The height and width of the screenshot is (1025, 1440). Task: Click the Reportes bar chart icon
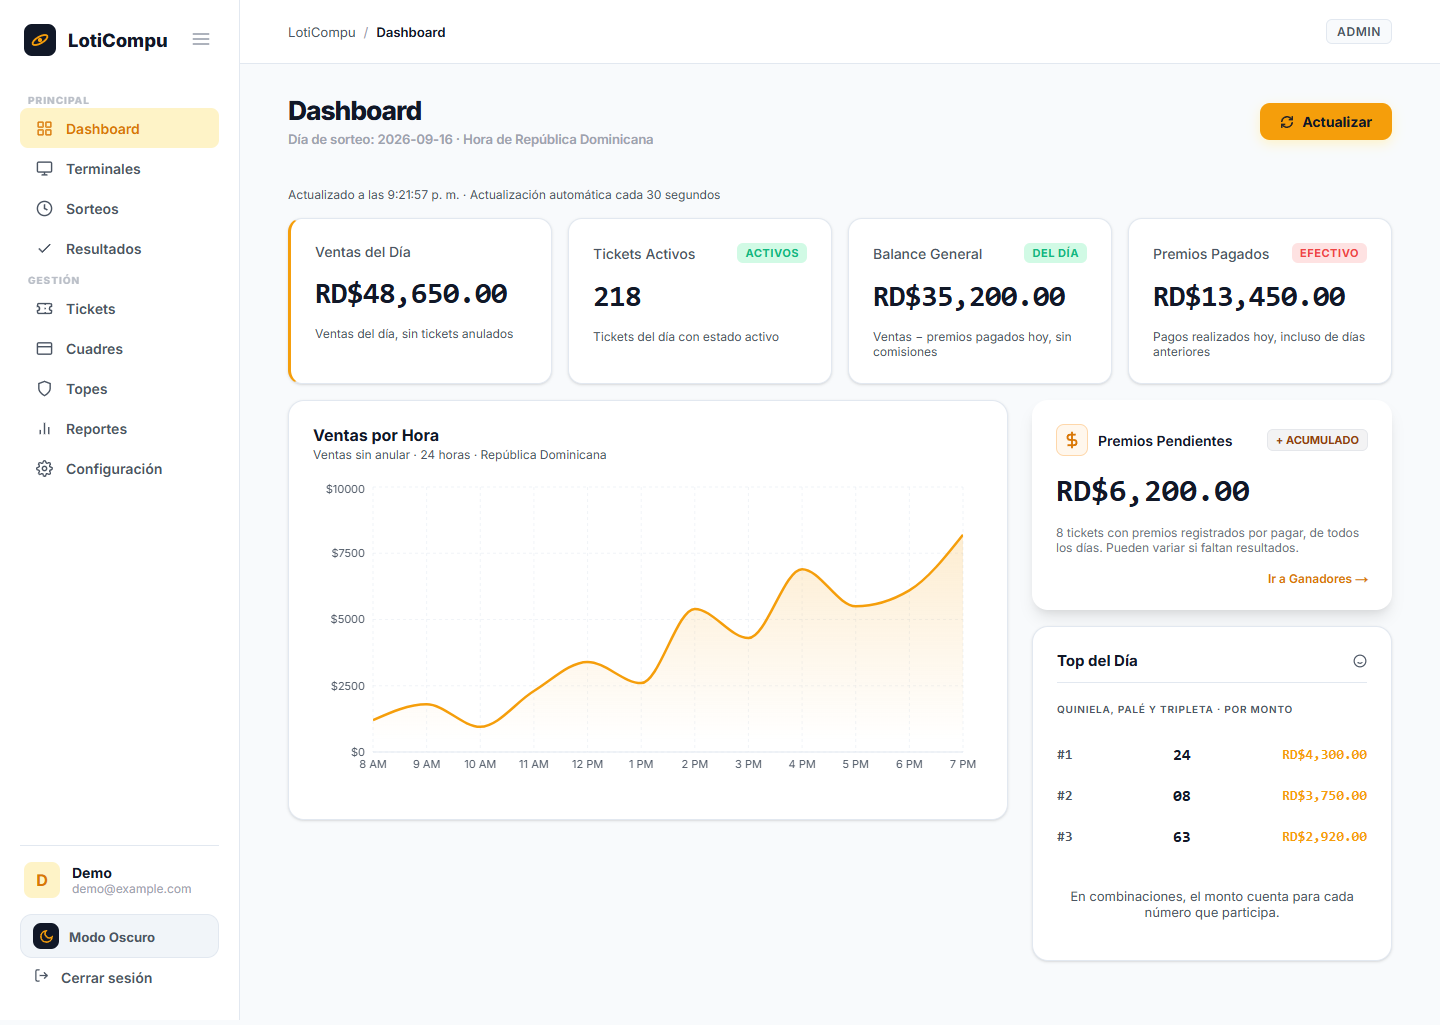44,429
